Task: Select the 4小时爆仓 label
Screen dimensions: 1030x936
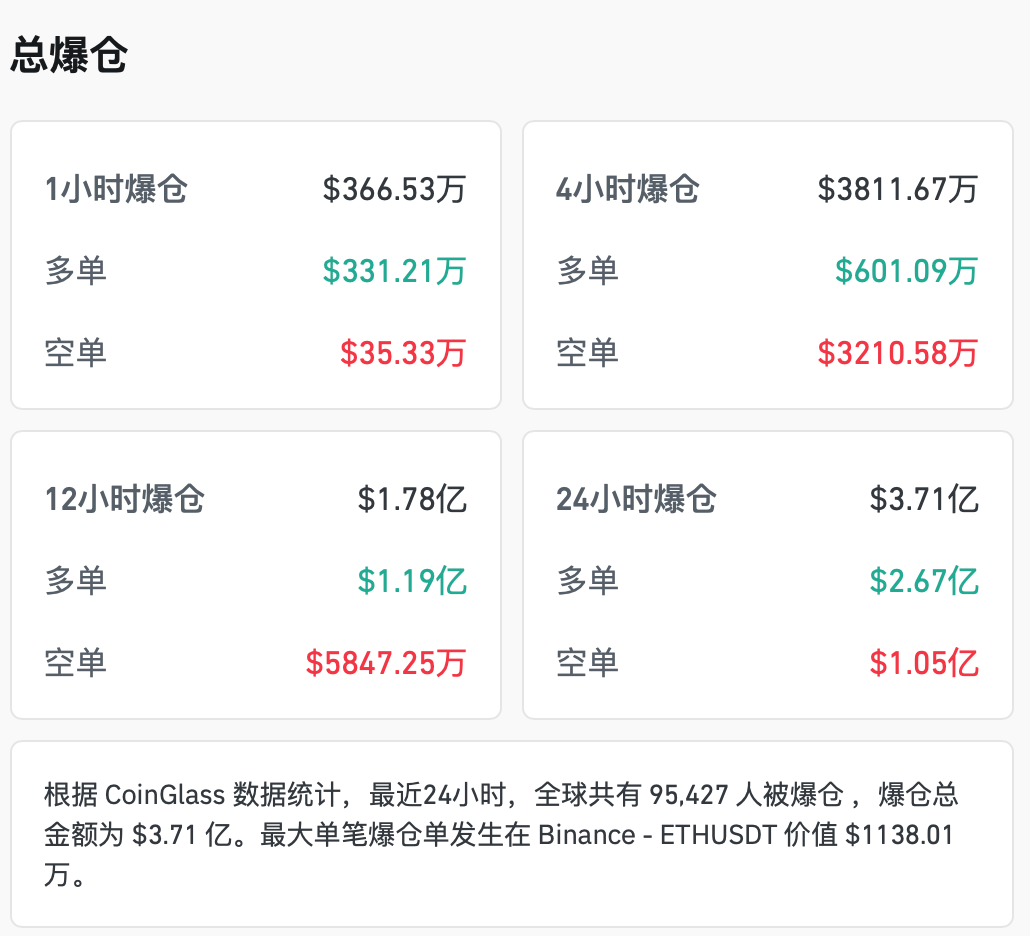Action: pyautogui.click(x=628, y=189)
